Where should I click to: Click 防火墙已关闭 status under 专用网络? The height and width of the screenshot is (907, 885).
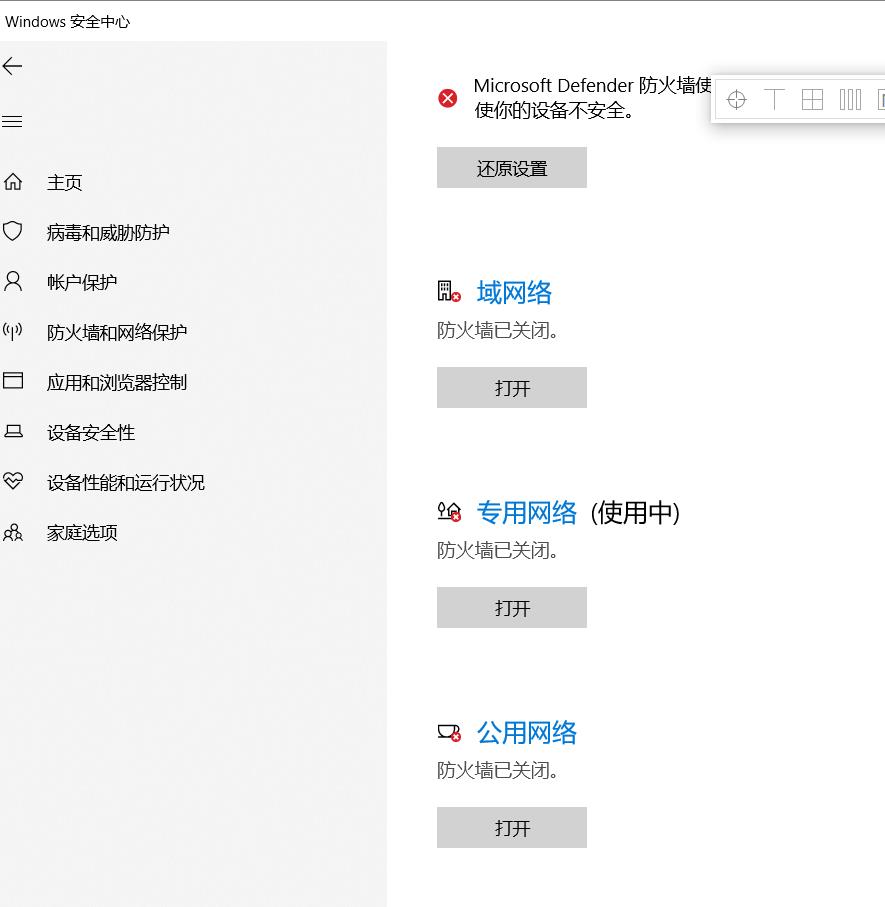pos(497,551)
